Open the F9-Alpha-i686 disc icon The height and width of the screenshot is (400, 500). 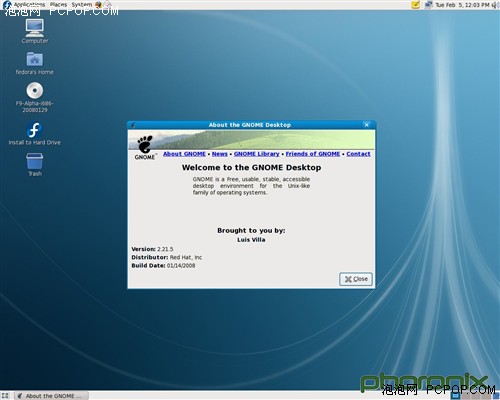pyautogui.click(x=35, y=97)
